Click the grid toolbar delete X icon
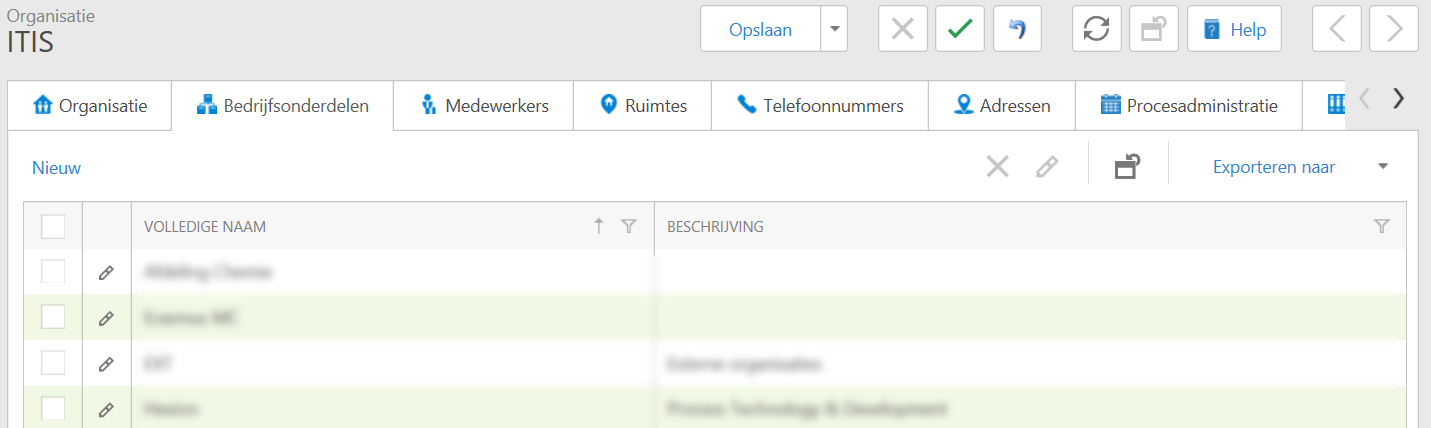This screenshot has width=1431, height=428. [997, 167]
